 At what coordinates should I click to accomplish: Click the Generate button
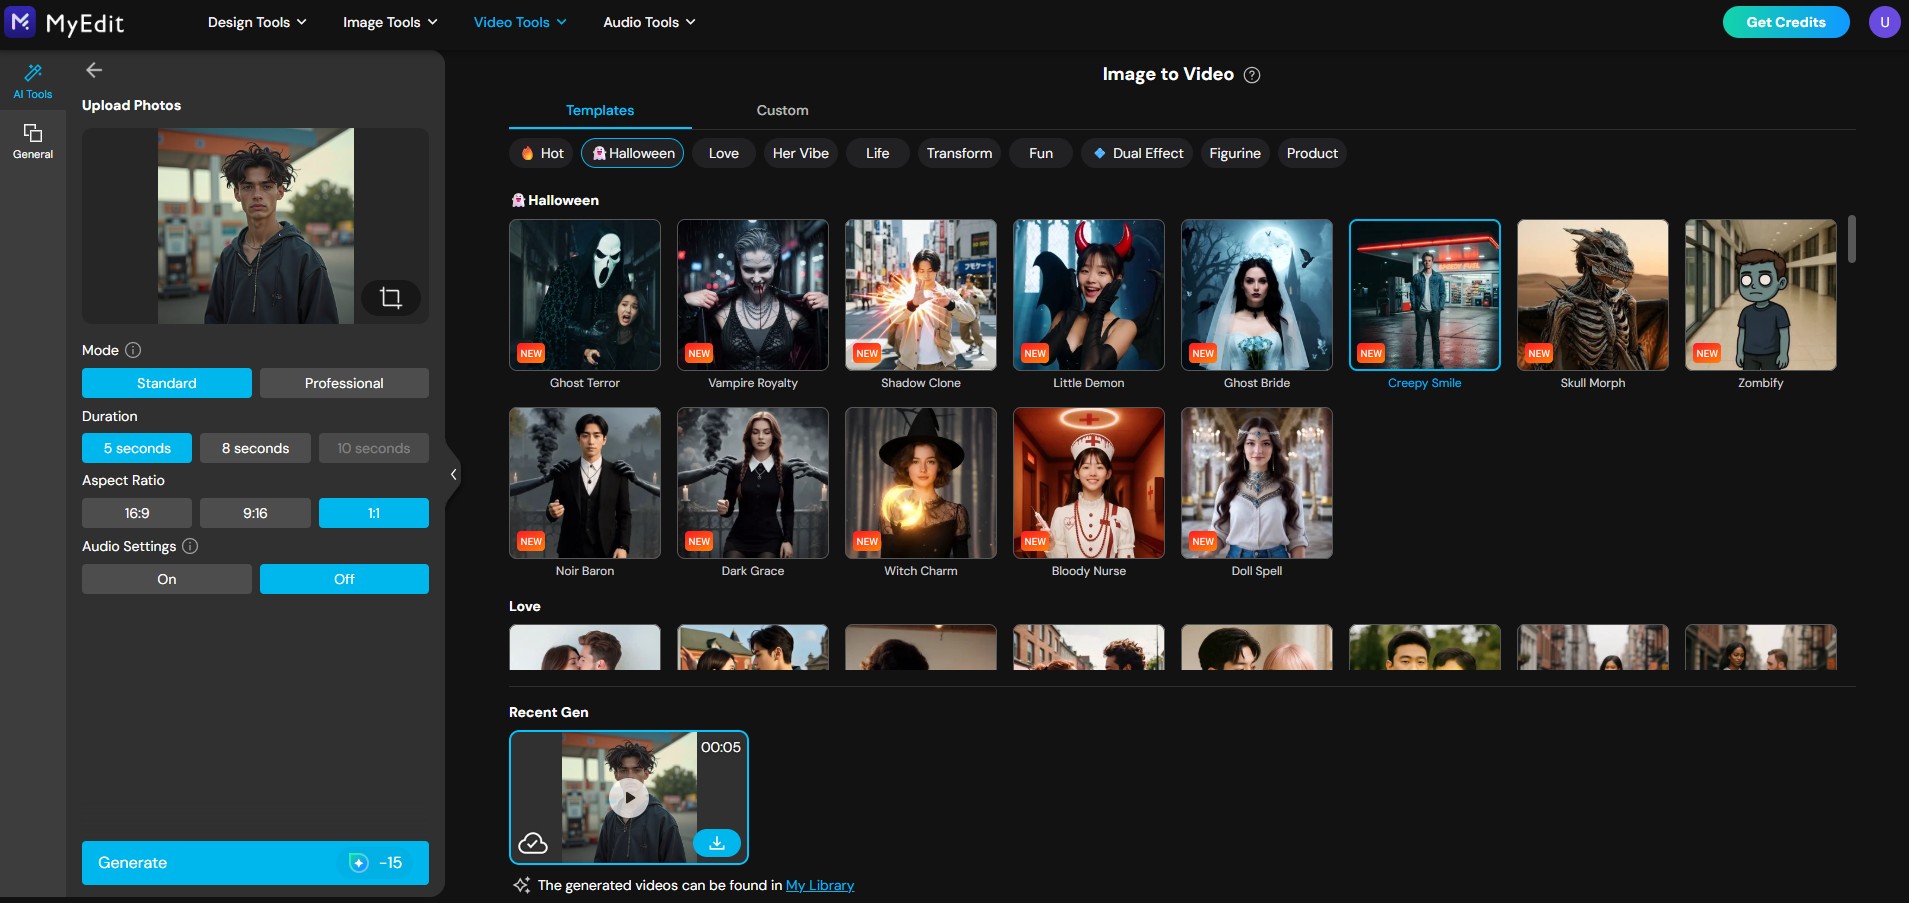click(x=255, y=863)
